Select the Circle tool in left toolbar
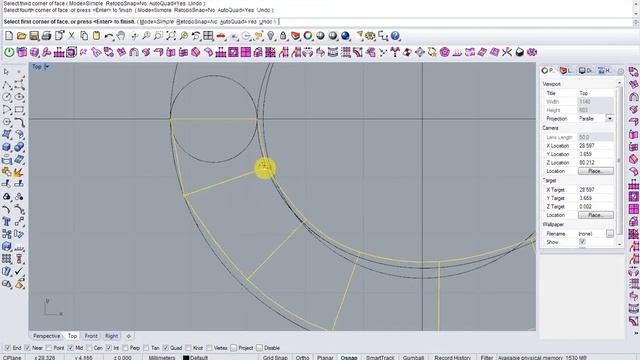The image size is (640, 360). tap(7, 97)
